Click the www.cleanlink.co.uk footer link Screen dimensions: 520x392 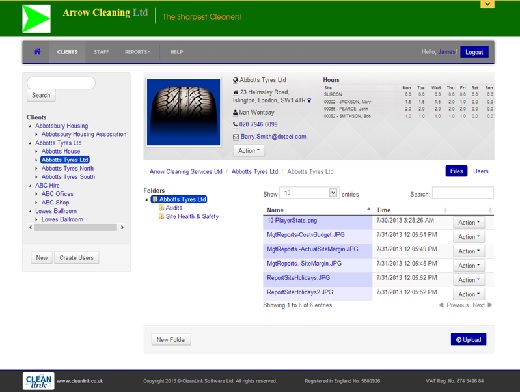pyautogui.click(x=80, y=381)
